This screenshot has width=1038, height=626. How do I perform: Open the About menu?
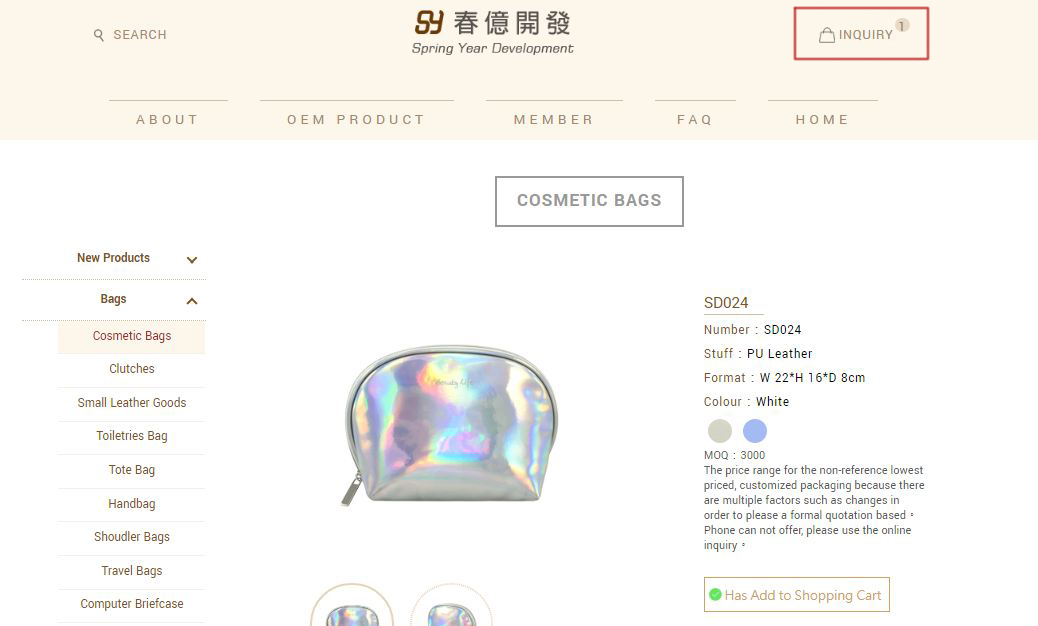coord(168,119)
